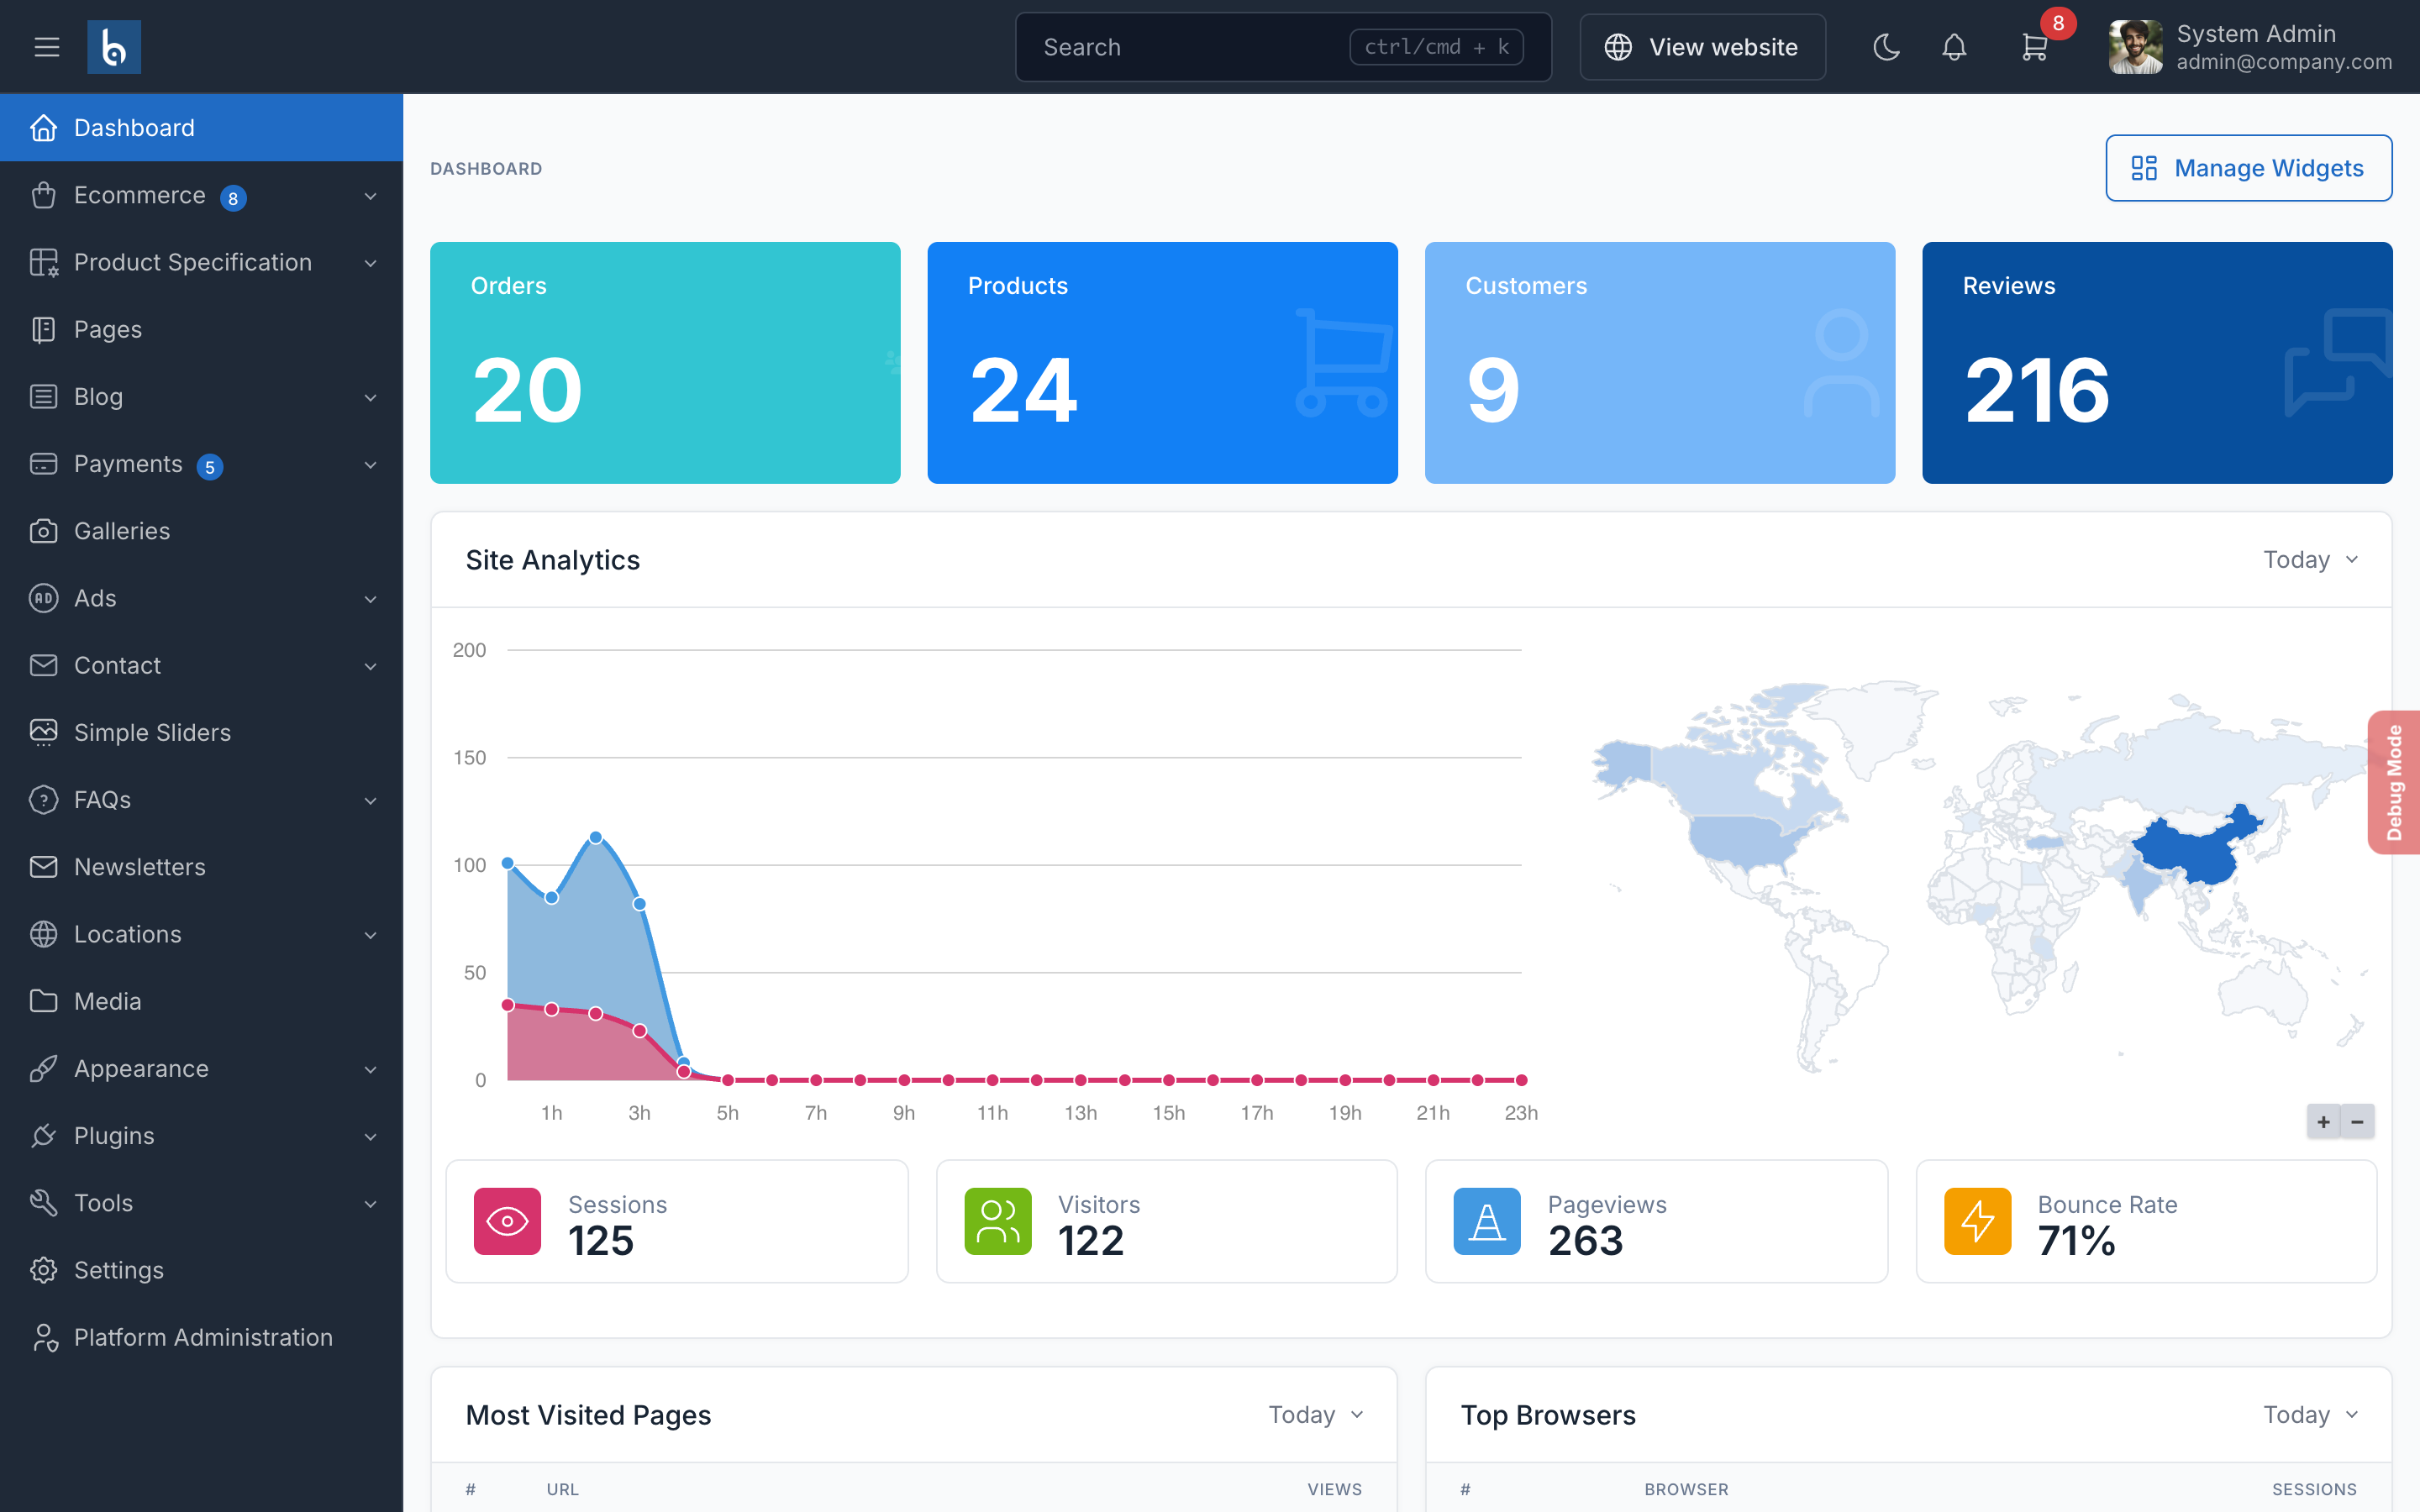Image resolution: width=2420 pixels, height=1512 pixels.
Task: Zoom in on the world map
Action: point(2323,1121)
